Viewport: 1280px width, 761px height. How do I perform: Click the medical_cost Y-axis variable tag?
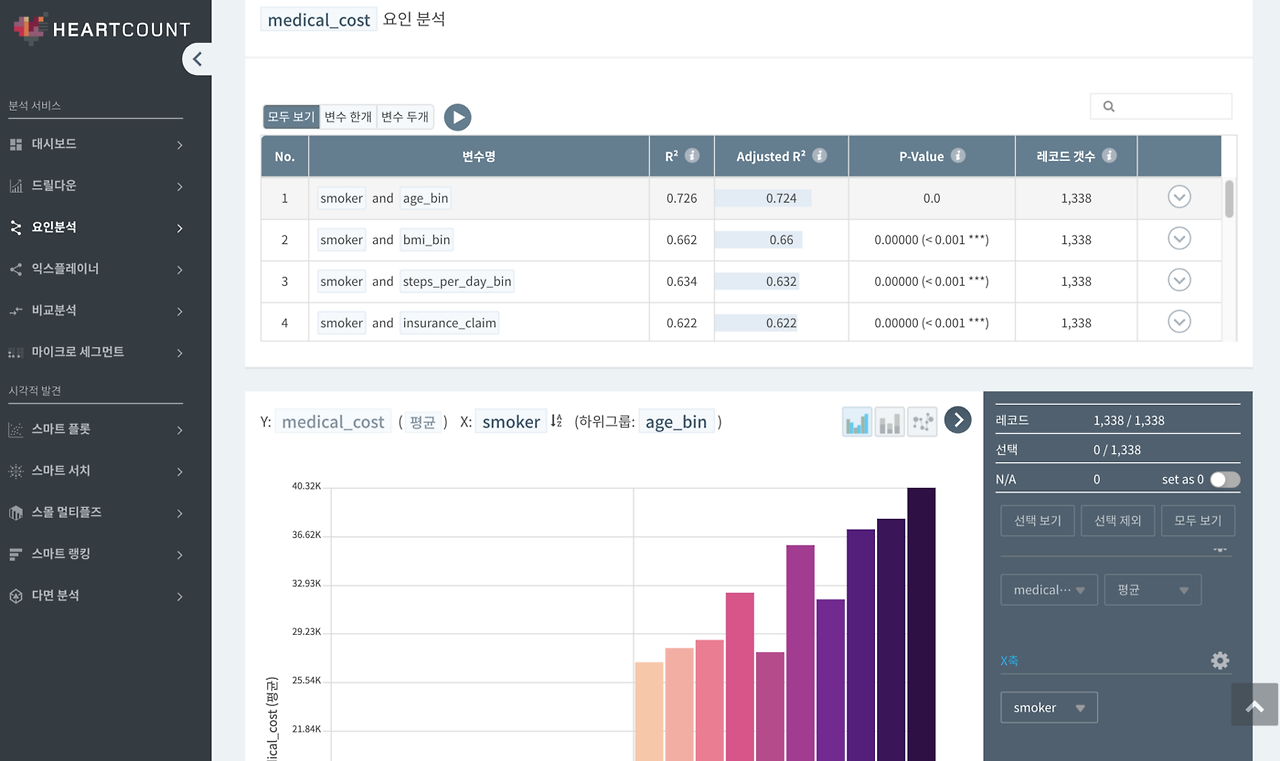pyautogui.click(x=333, y=422)
